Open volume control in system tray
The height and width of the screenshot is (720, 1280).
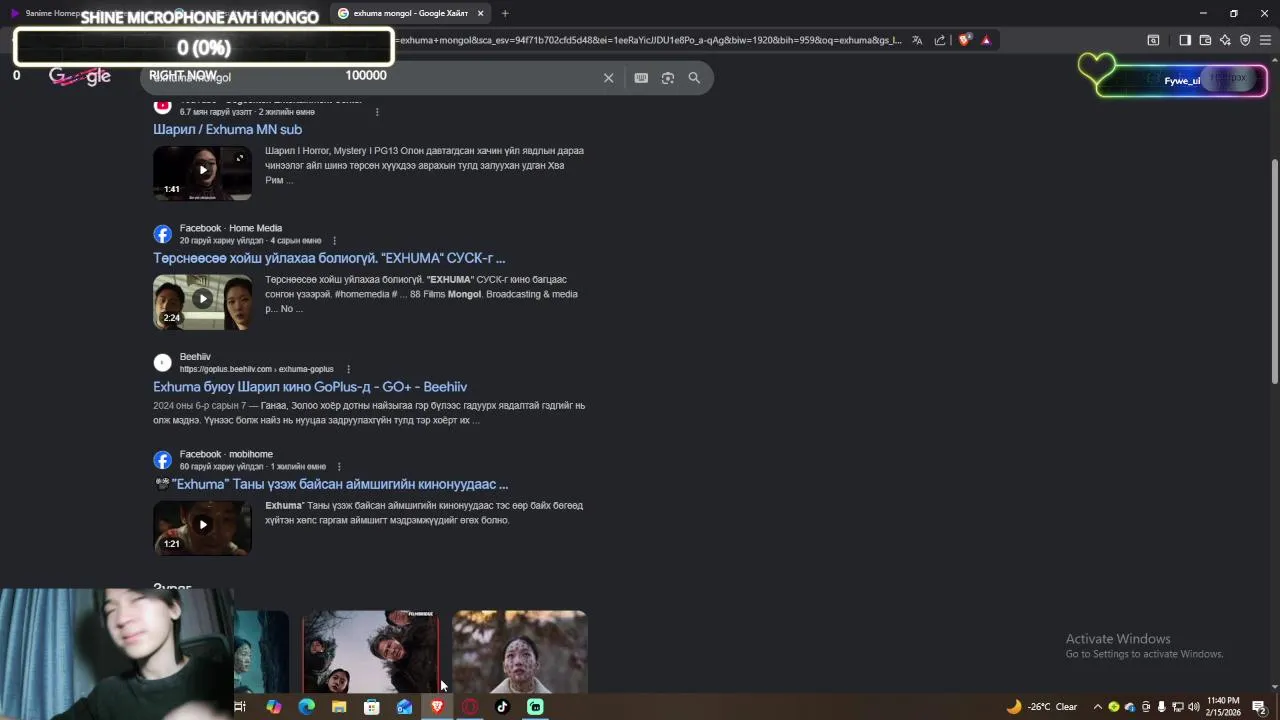(1193, 707)
